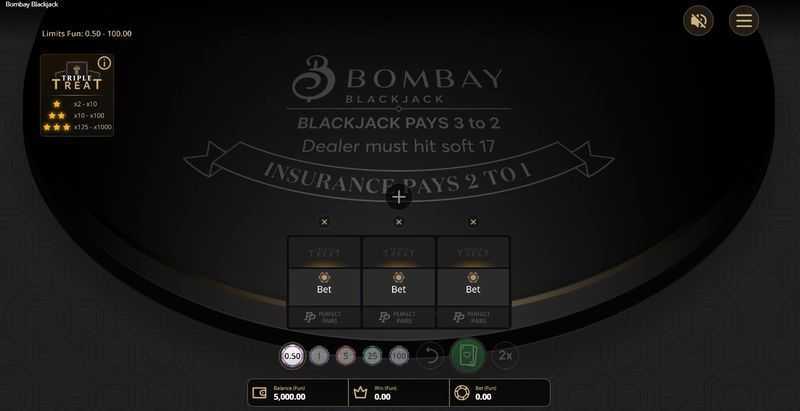Open the hamburger menu

tap(744, 21)
